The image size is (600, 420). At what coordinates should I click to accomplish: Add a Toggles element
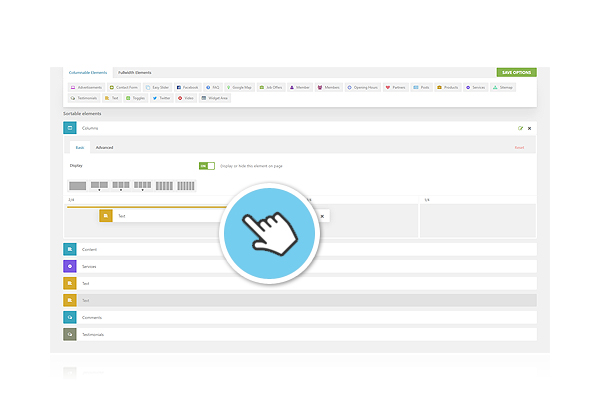pyautogui.click(x=136, y=98)
